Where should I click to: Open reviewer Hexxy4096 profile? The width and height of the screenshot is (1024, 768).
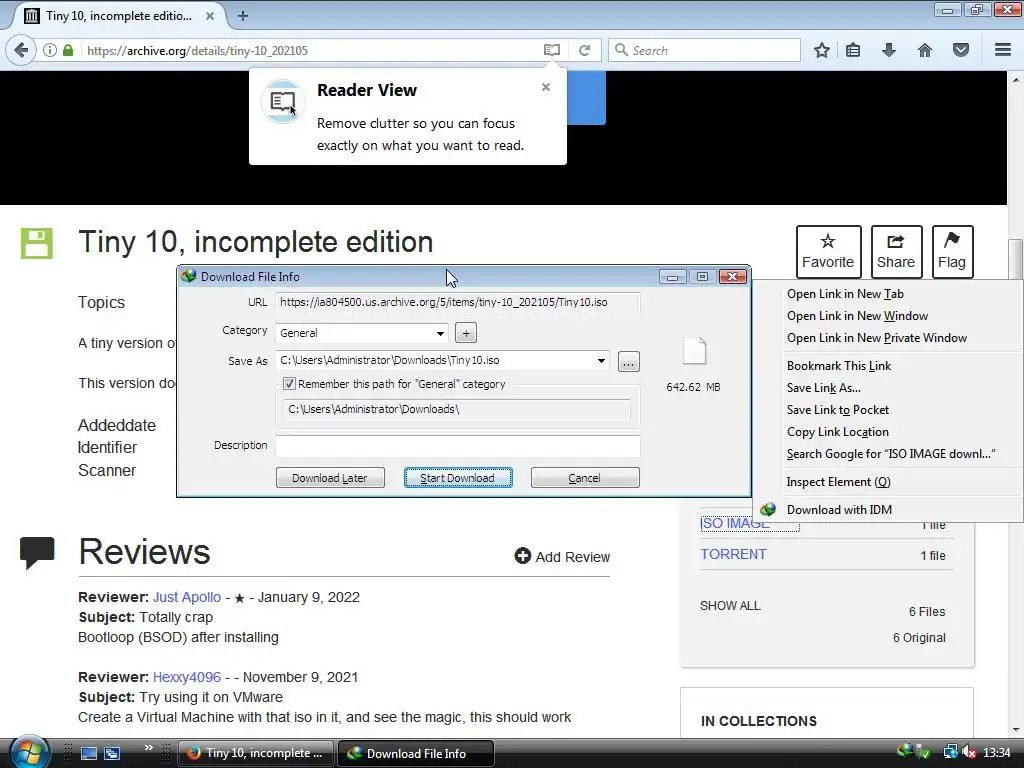187,677
